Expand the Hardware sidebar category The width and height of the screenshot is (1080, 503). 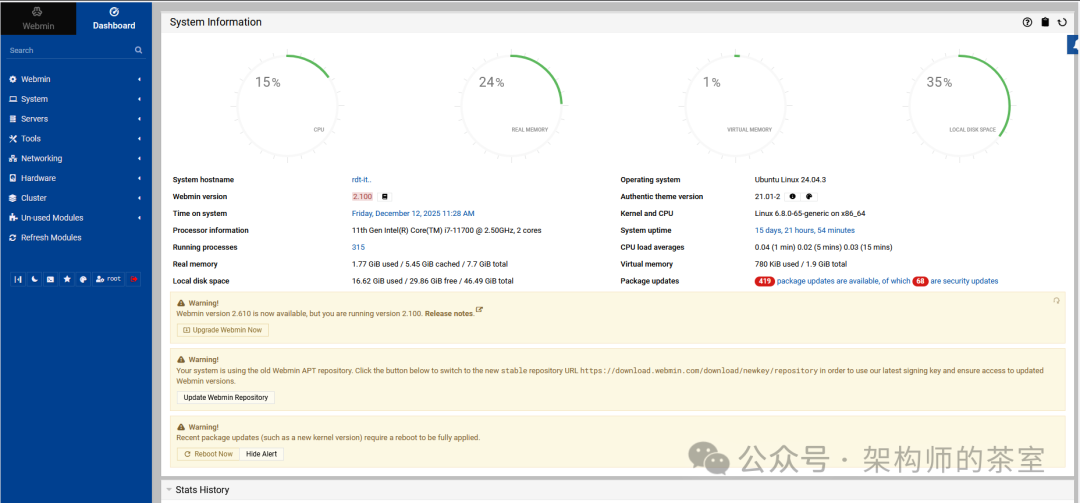click(x=76, y=178)
